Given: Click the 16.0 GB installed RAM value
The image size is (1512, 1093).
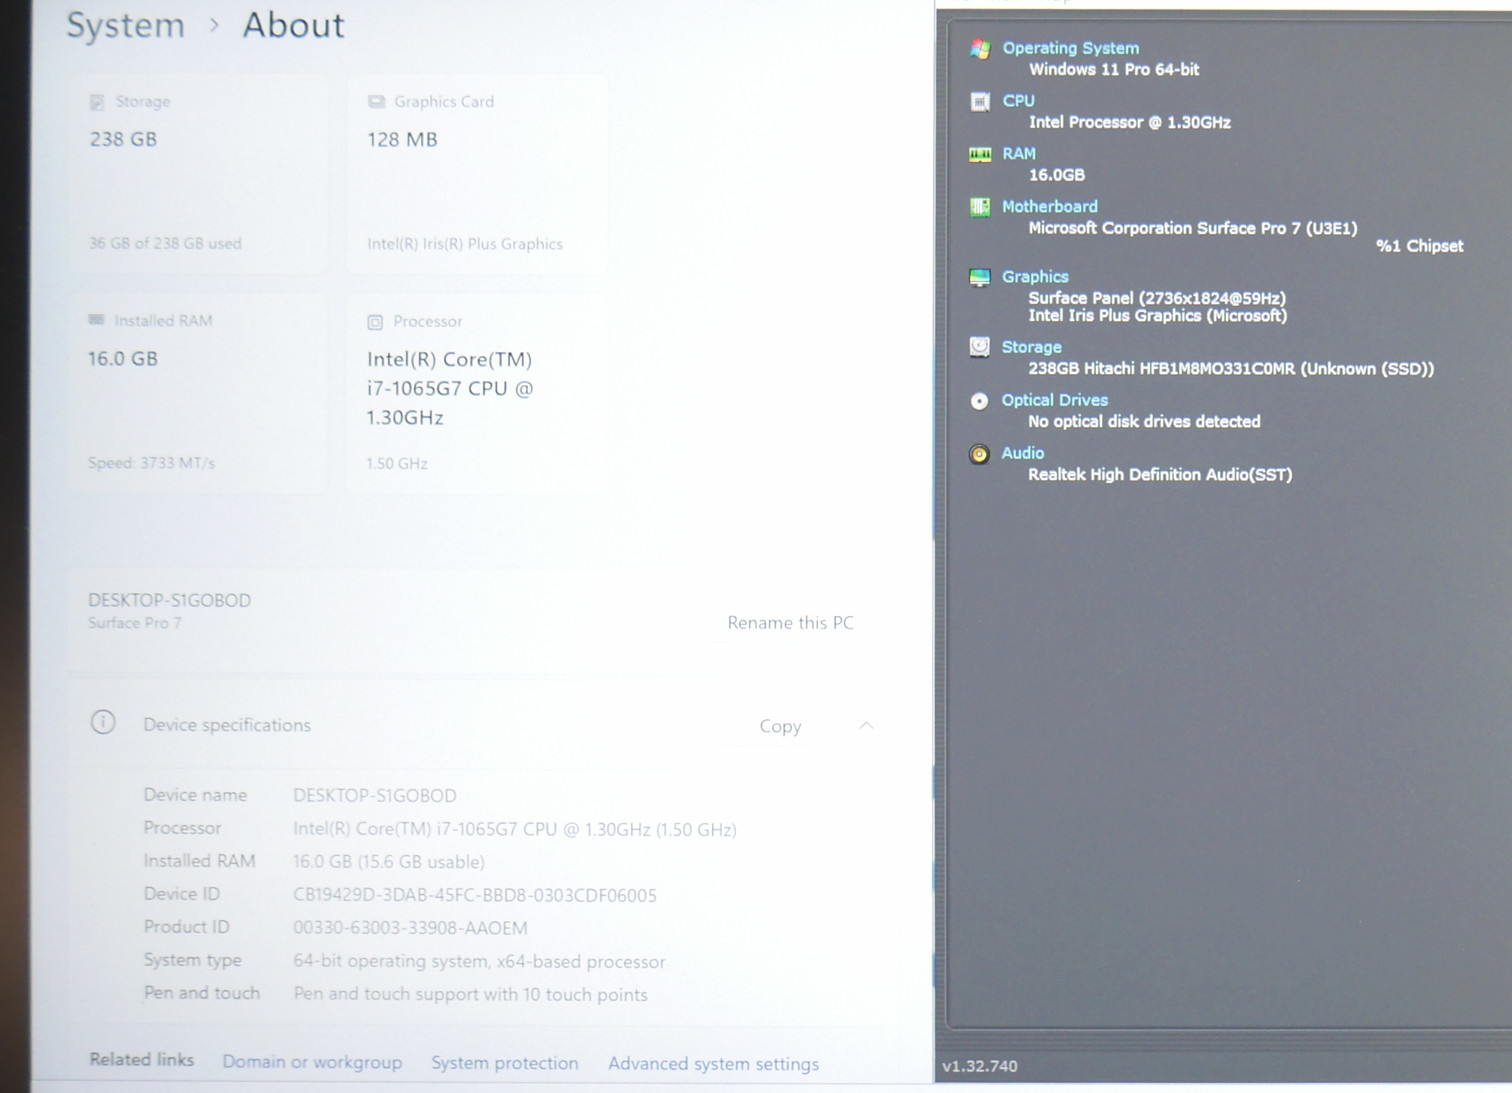Looking at the screenshot, I should (122, 358).
